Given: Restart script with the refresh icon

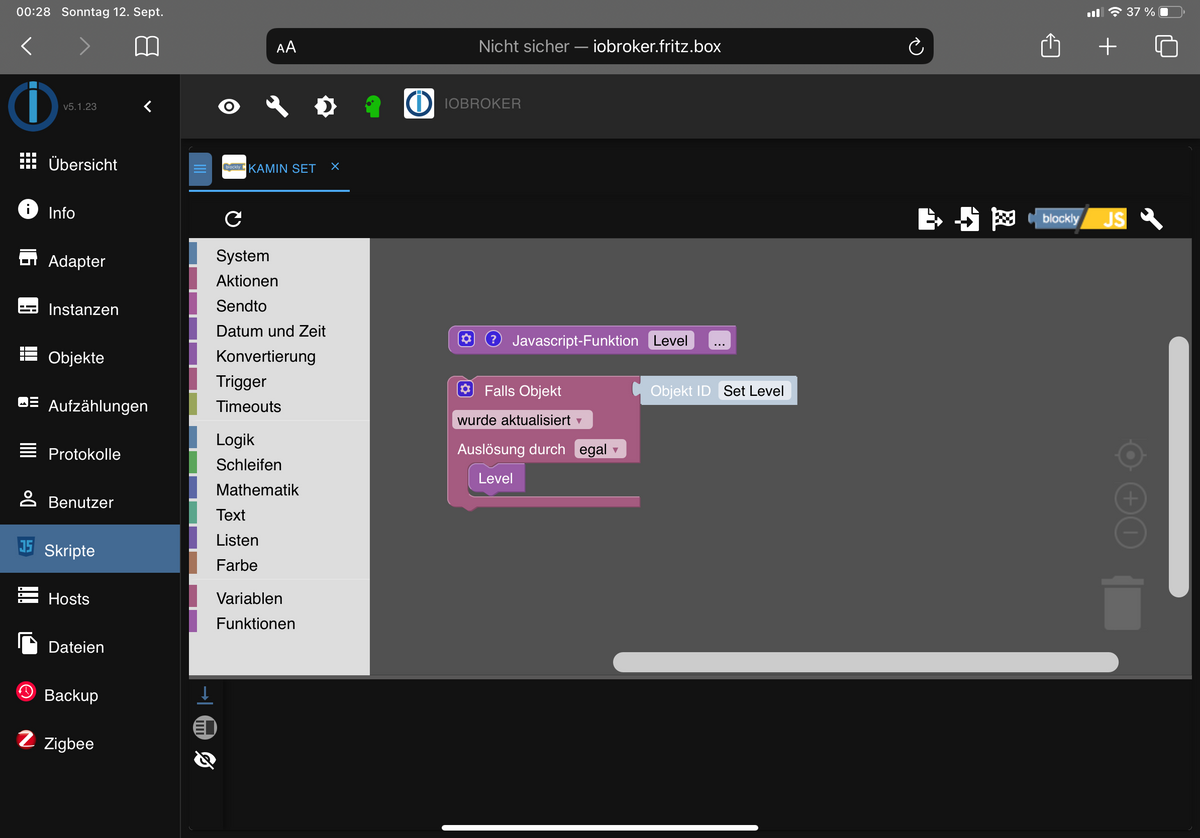Looking at the screenshot, I should [x=233, y=219].
